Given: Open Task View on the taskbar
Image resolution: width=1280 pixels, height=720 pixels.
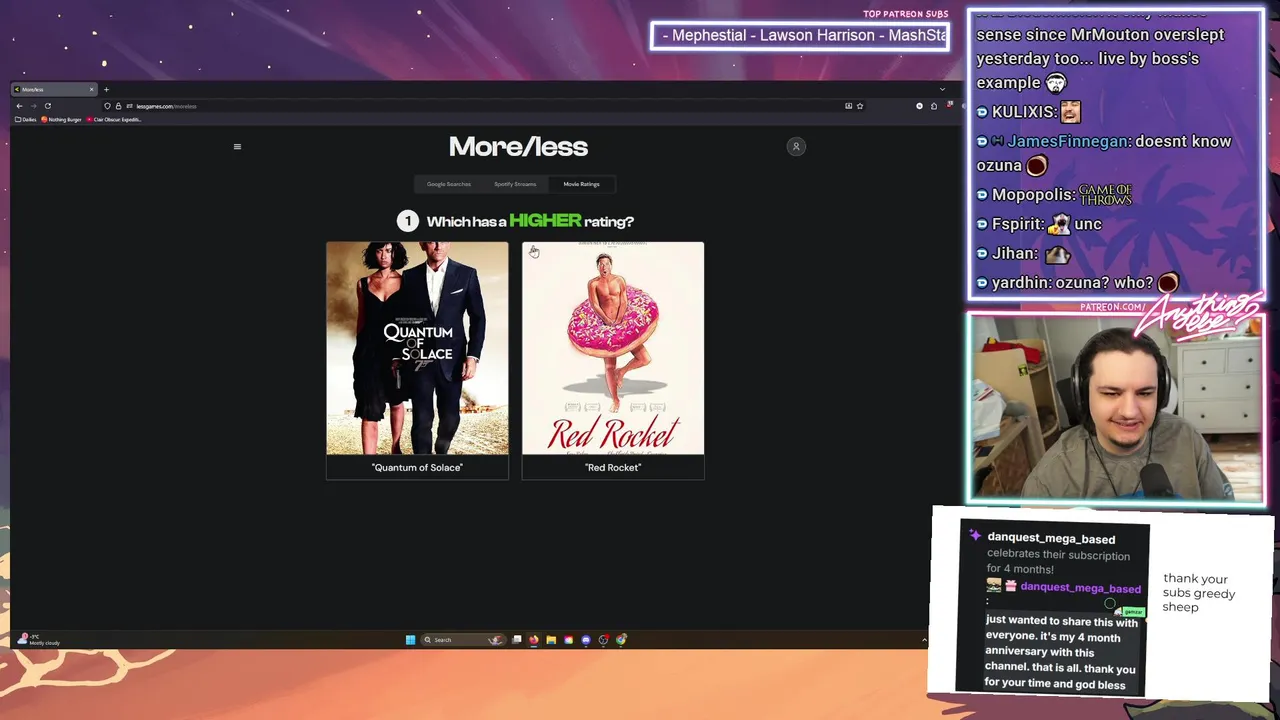Looking at the screenshot, I should [x=517, y=640].
